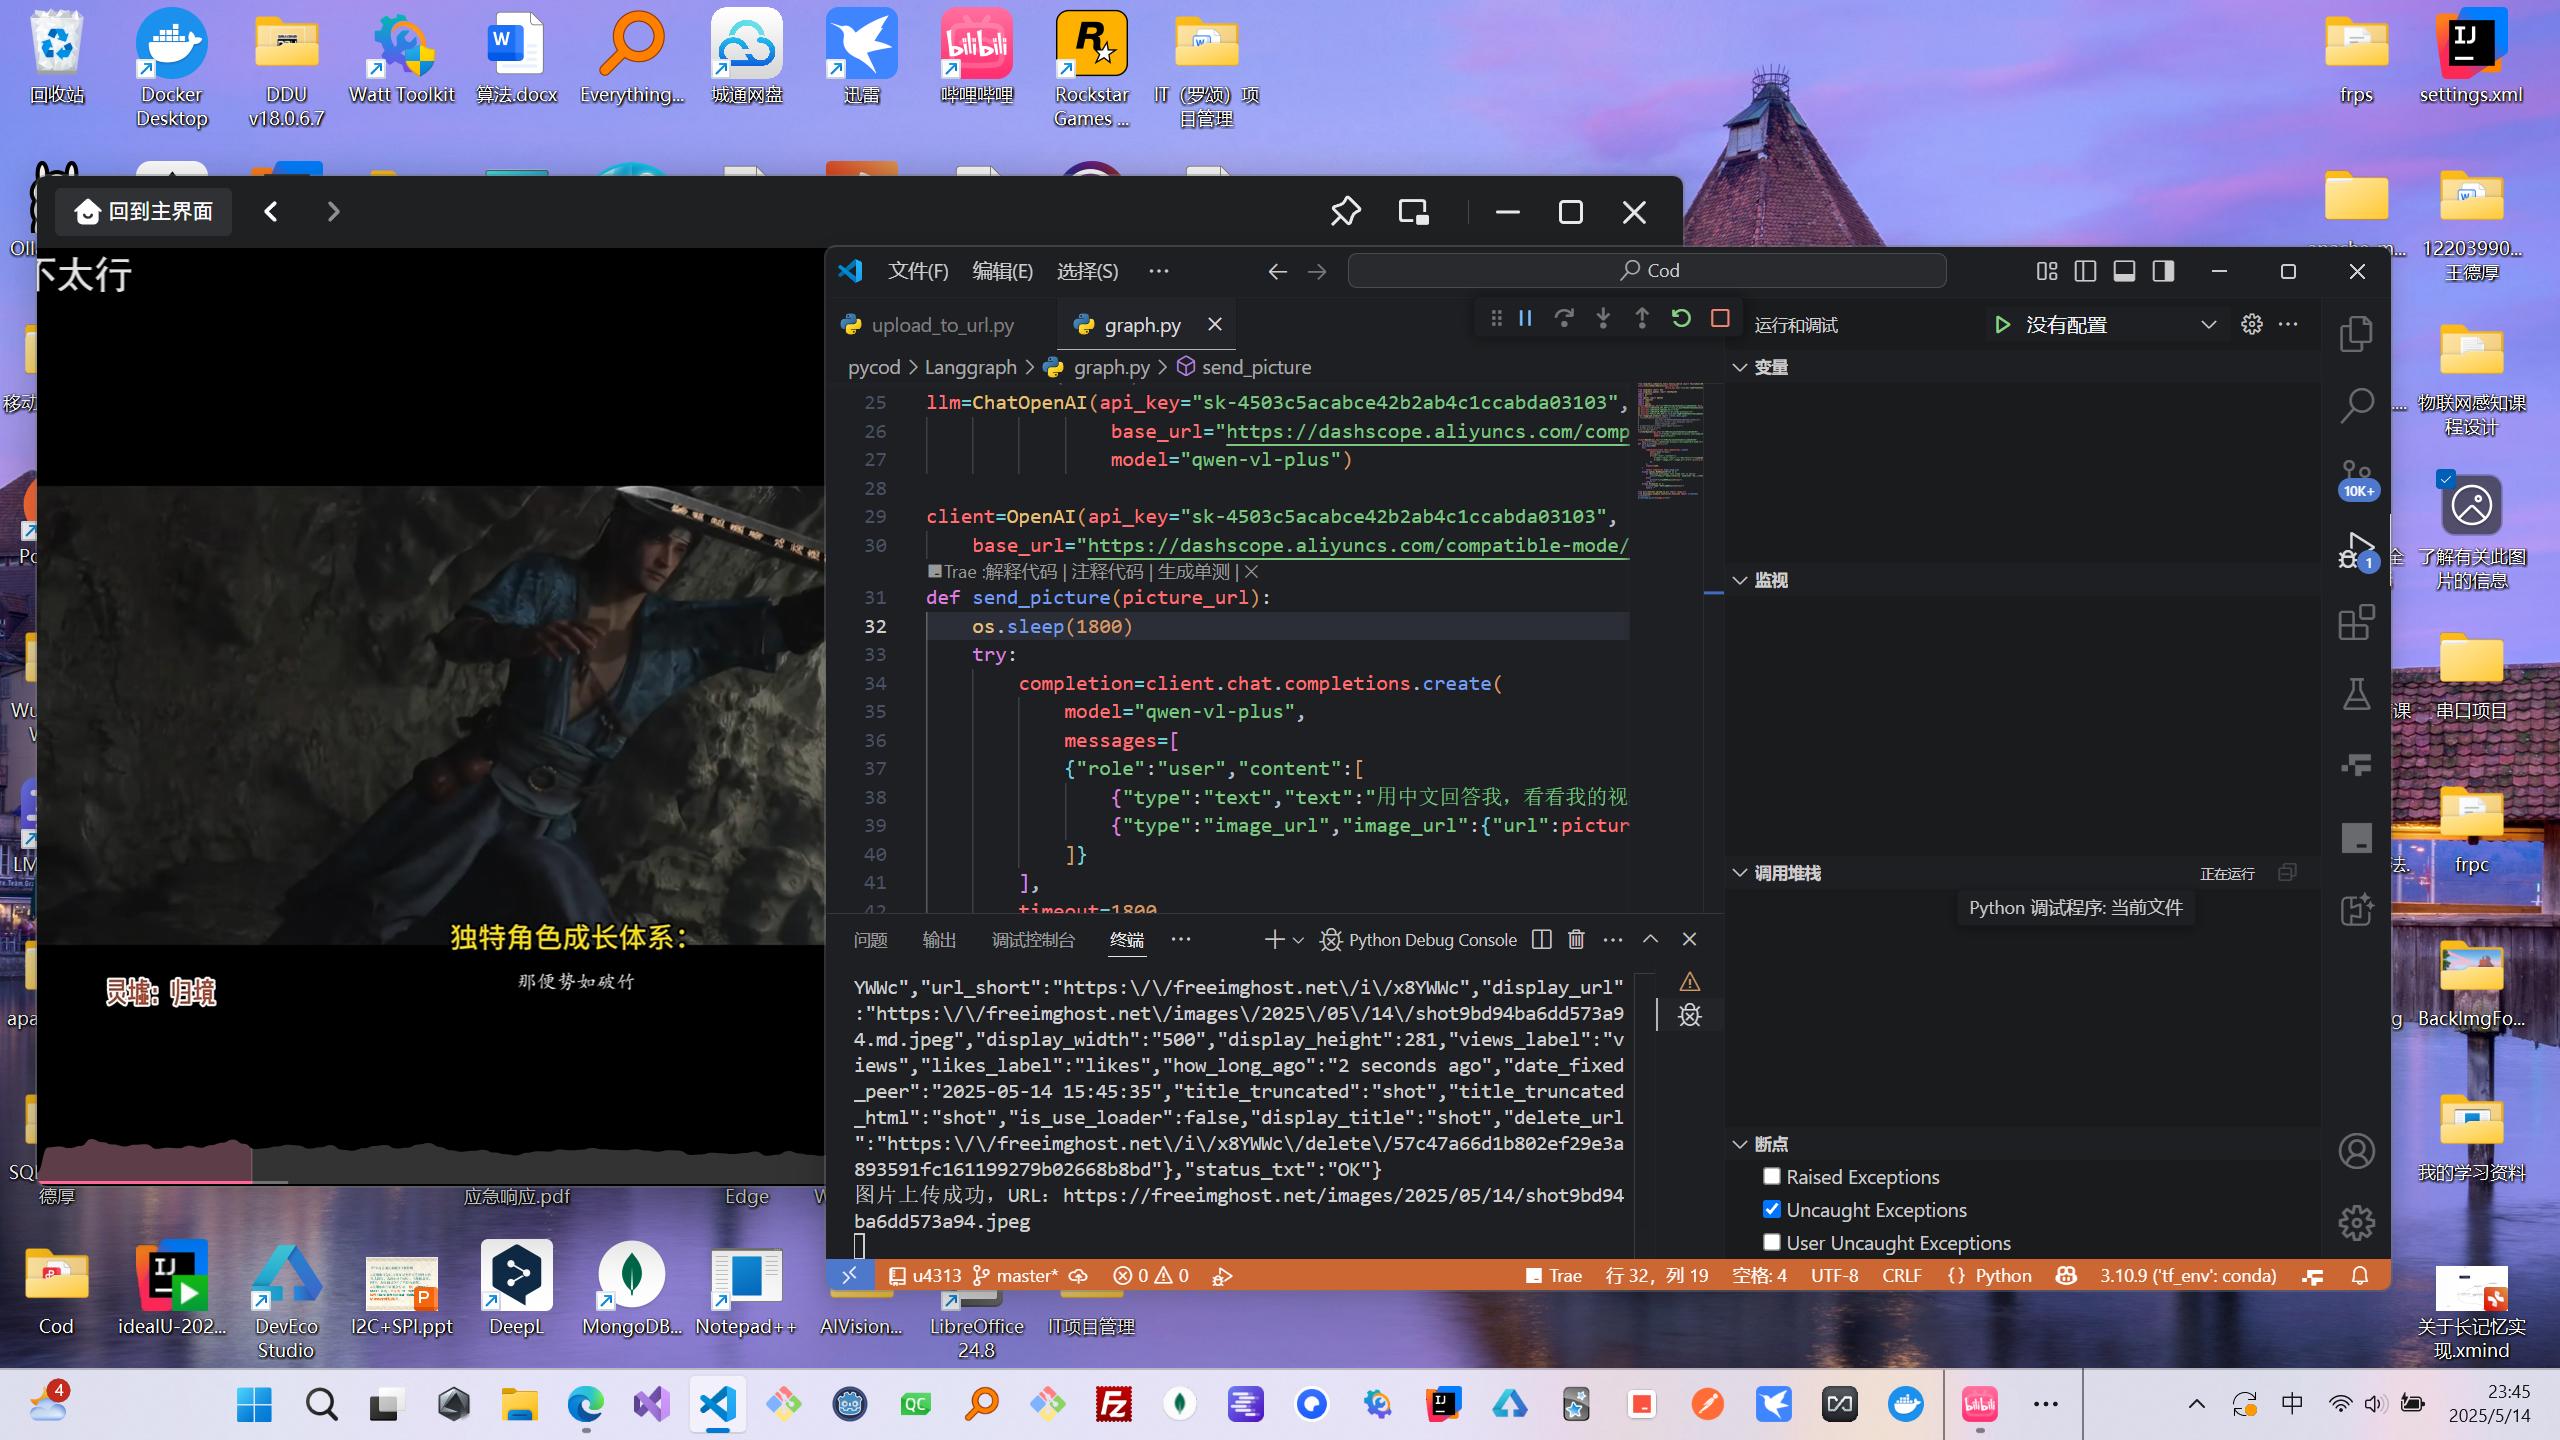The width and height of the screenshot is (2560, 1440).
Task: Open new terminal profile dropdown arrow
Action: pos(1298,940)
